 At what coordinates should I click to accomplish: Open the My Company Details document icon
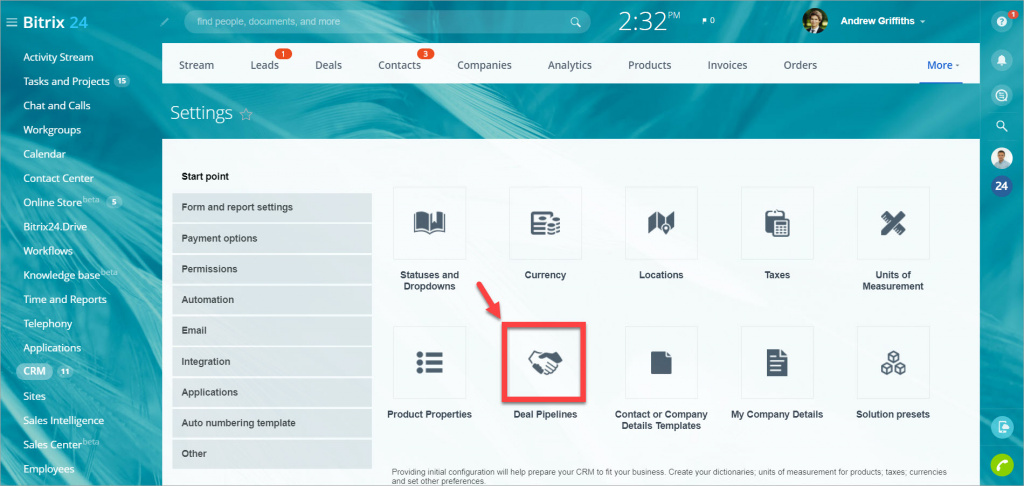pyautogui.click(x=777, y=363)
